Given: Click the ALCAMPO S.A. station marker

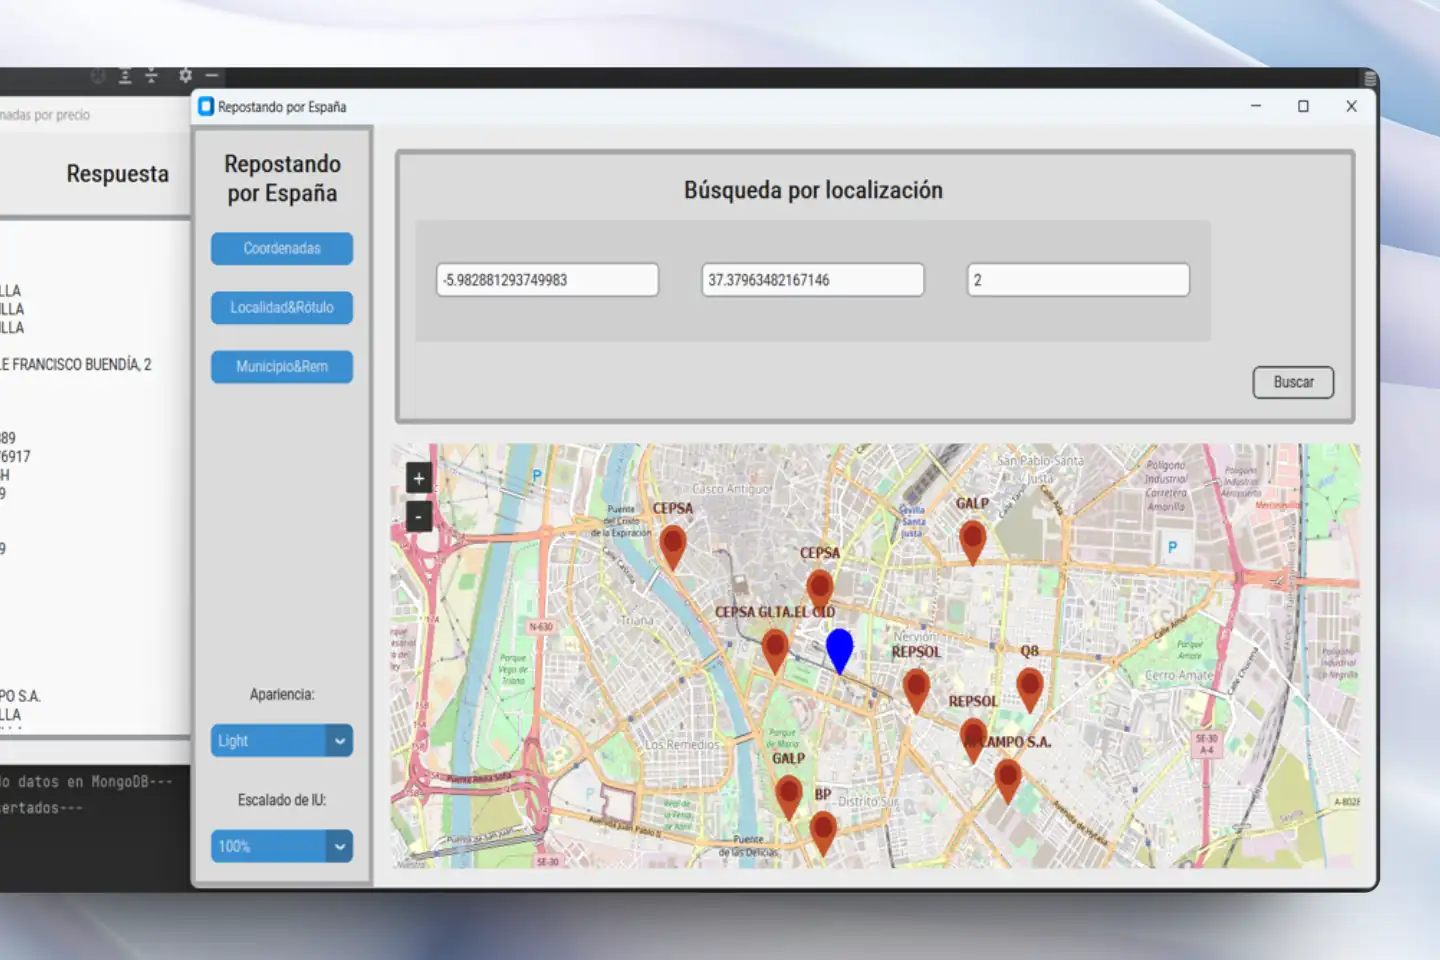Looking at the screenshot, I should click(1008, 781).
